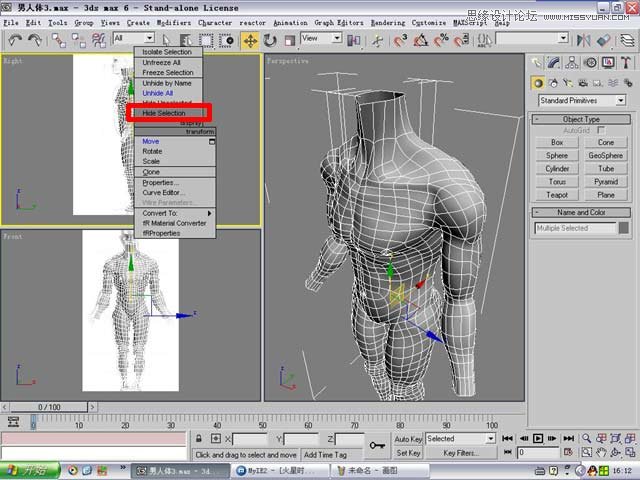640x480 pixels.
Task: Click the Pyramid primitive button
Action: tap(606, 182)
